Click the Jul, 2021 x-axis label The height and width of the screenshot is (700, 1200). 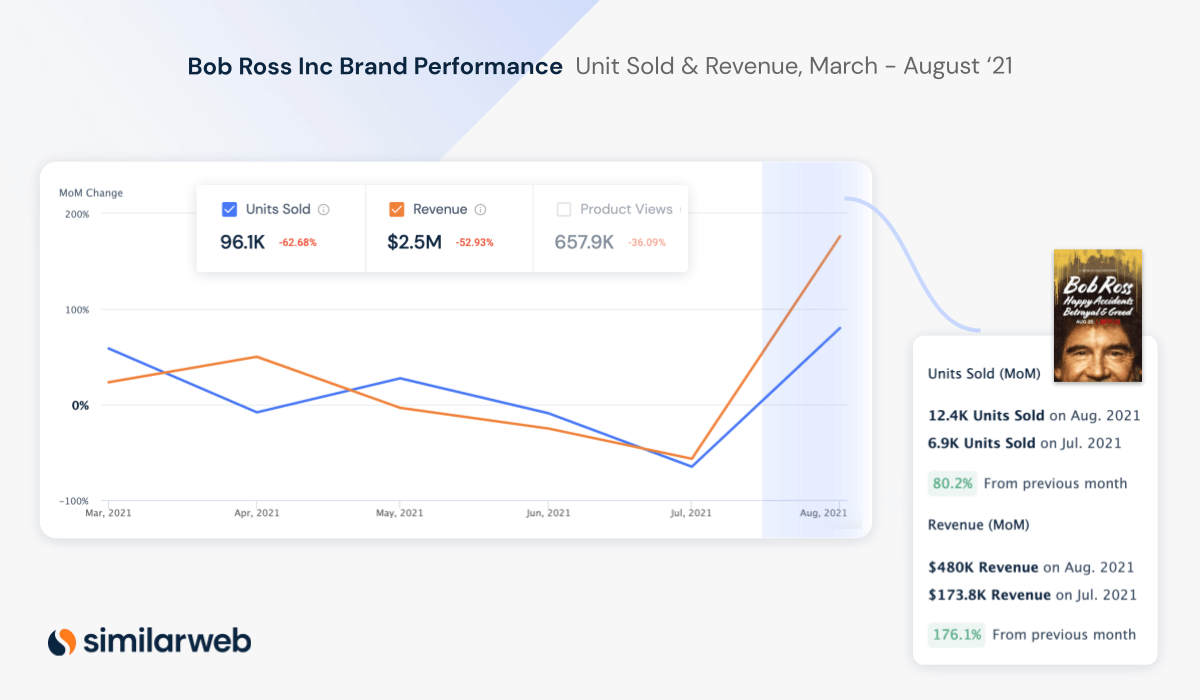(x=689, y=513)
